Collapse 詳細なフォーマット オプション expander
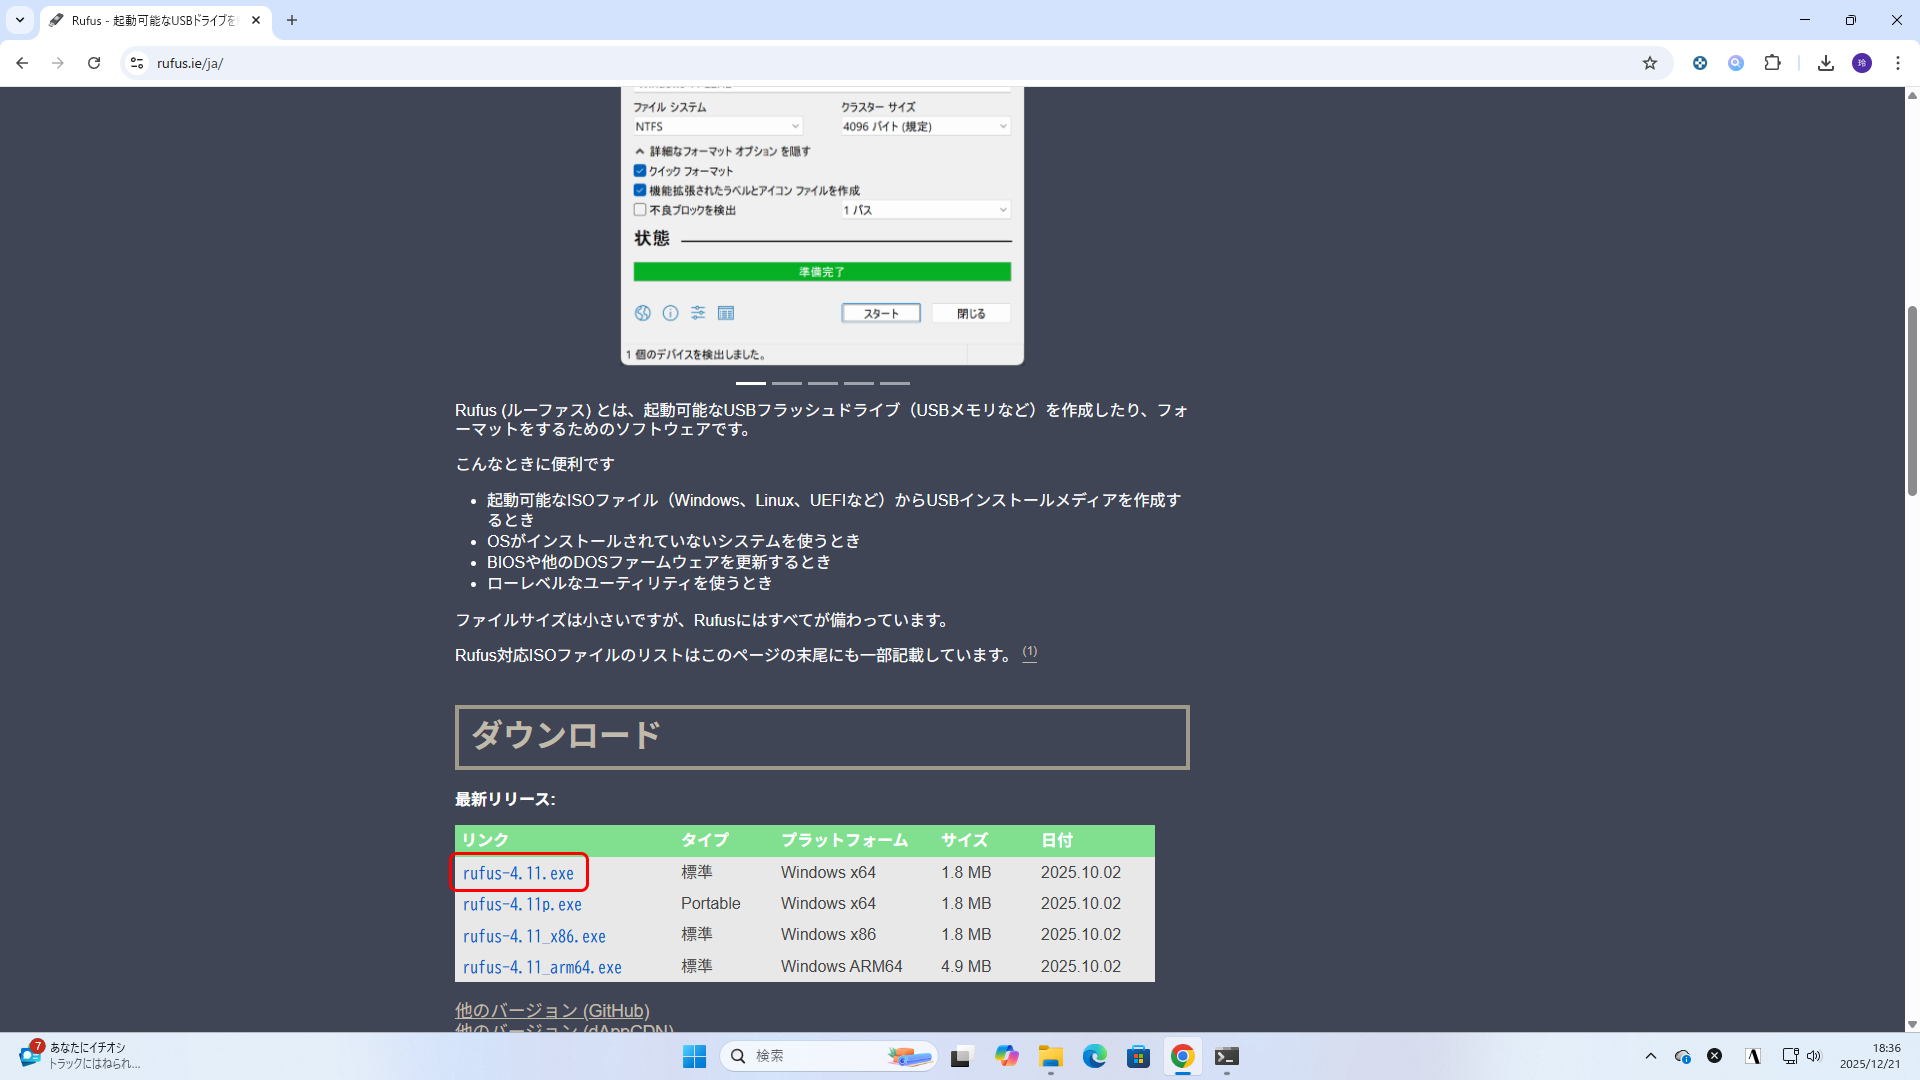The image size is (1920, 1080). click(x=640, y=151)
